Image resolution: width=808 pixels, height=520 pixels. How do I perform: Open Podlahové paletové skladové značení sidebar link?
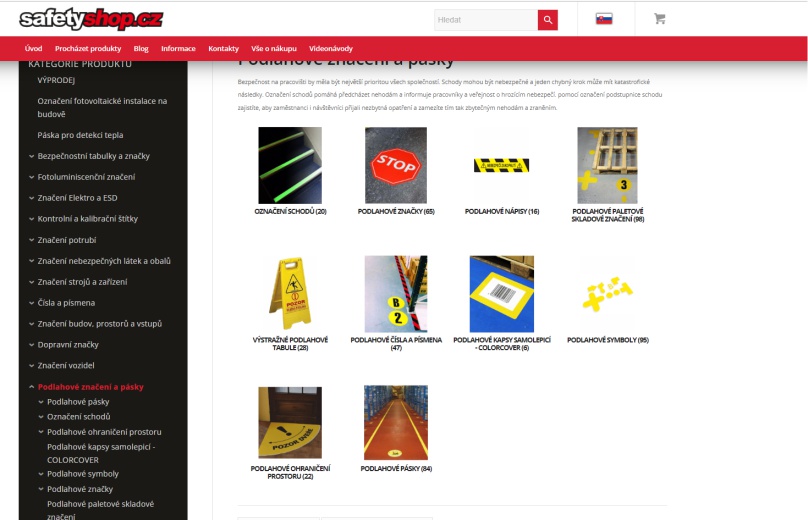tap(100, 510)
